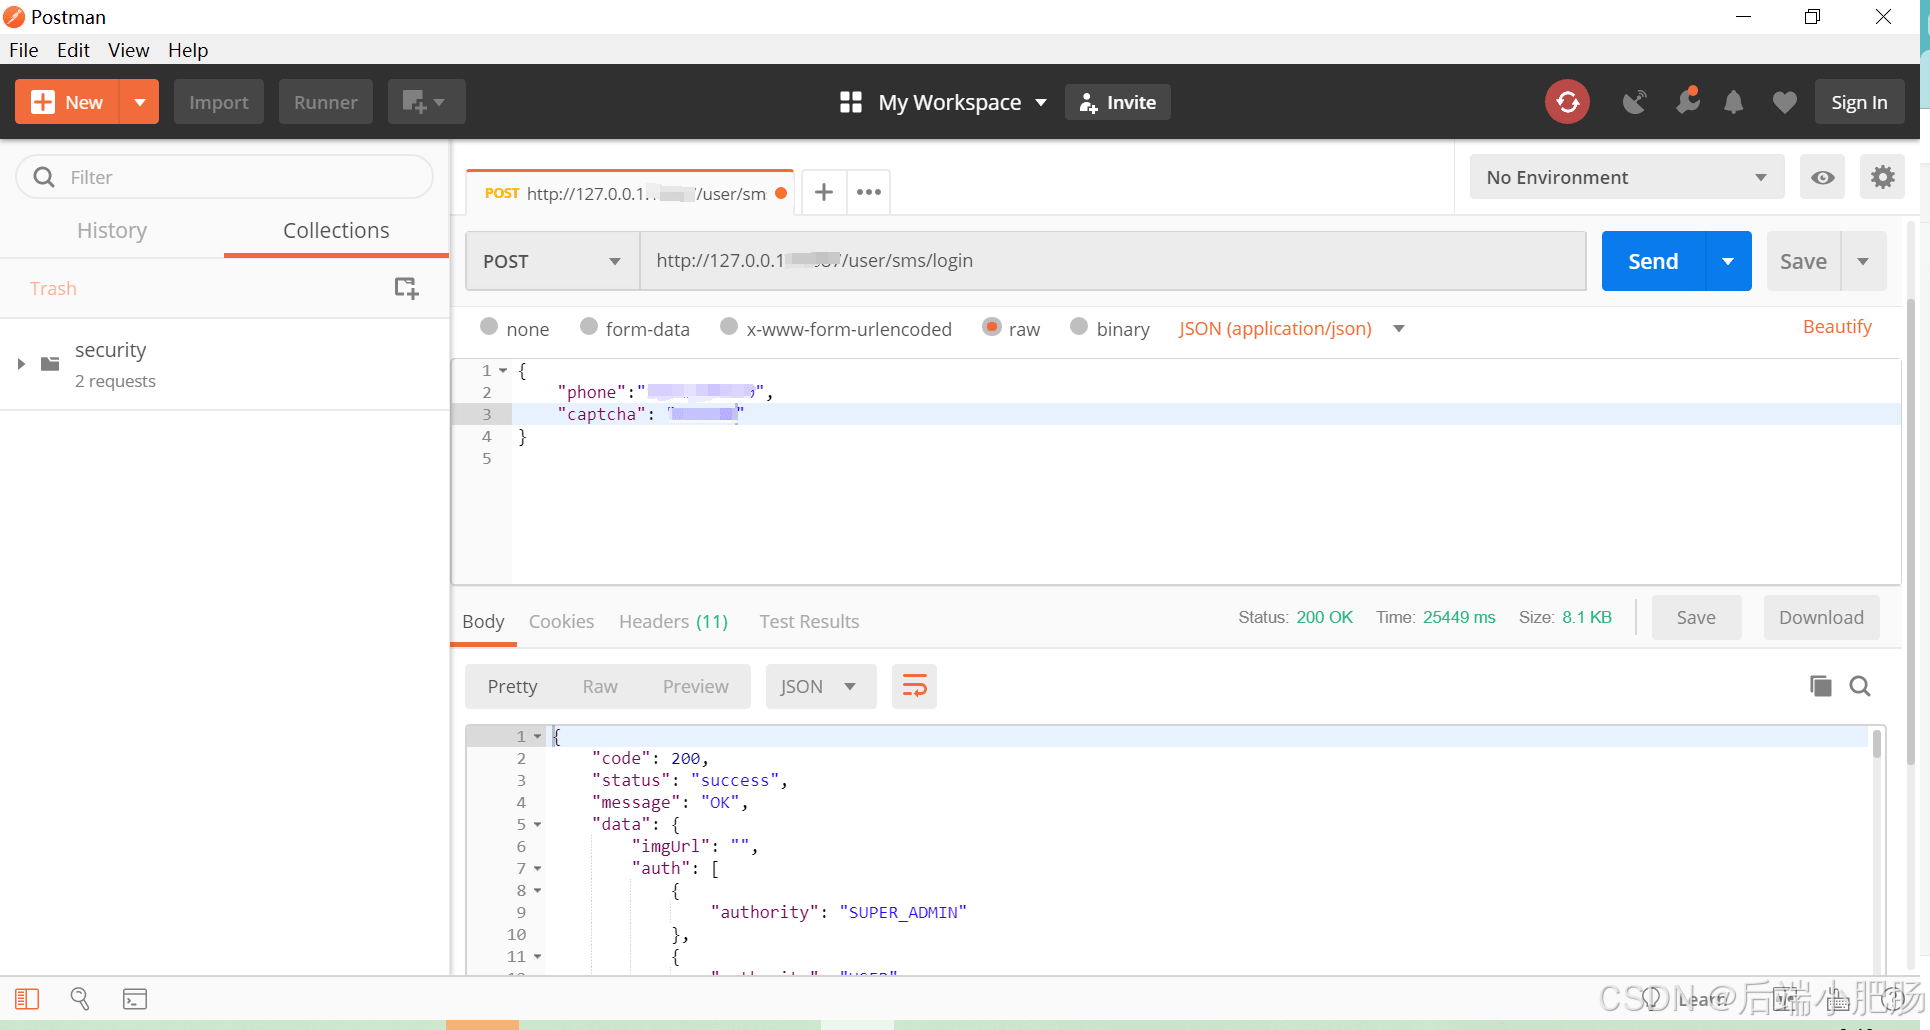Open the Postman console icon
The width and height of the screenshot is (1930, 1030).
[x=135, y=998]
